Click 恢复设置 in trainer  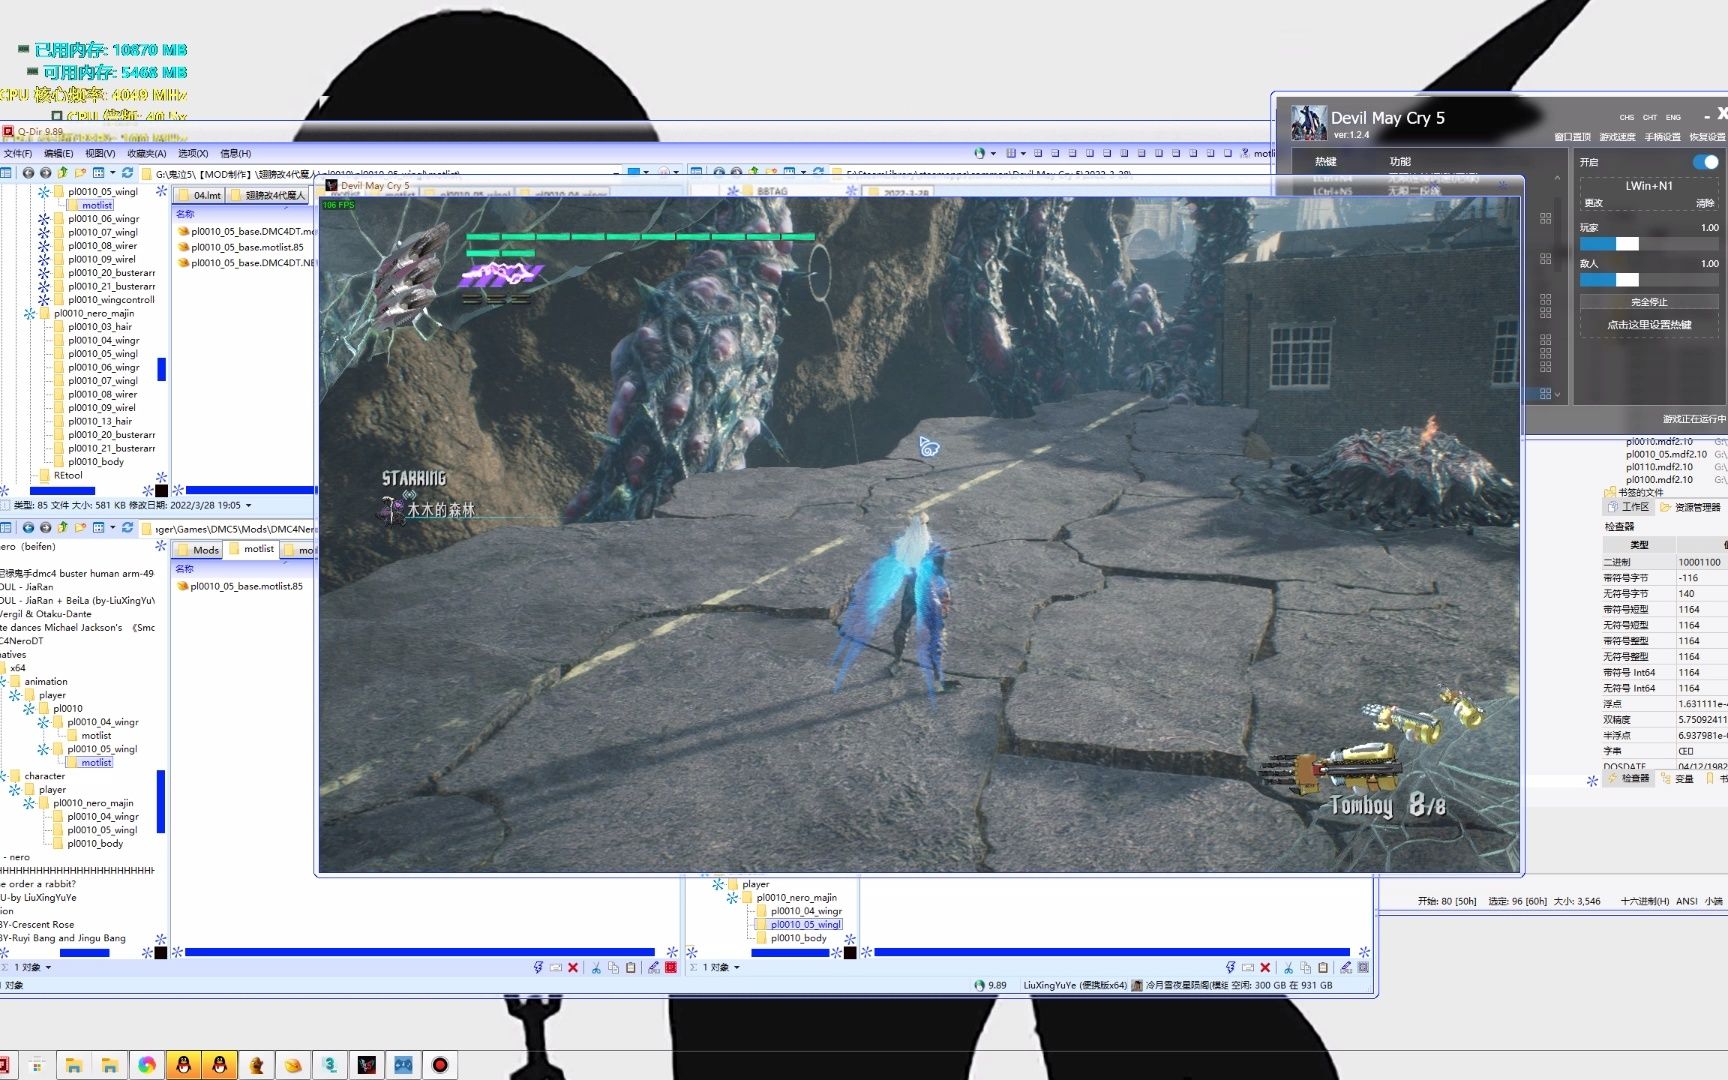click(1707, 137)
